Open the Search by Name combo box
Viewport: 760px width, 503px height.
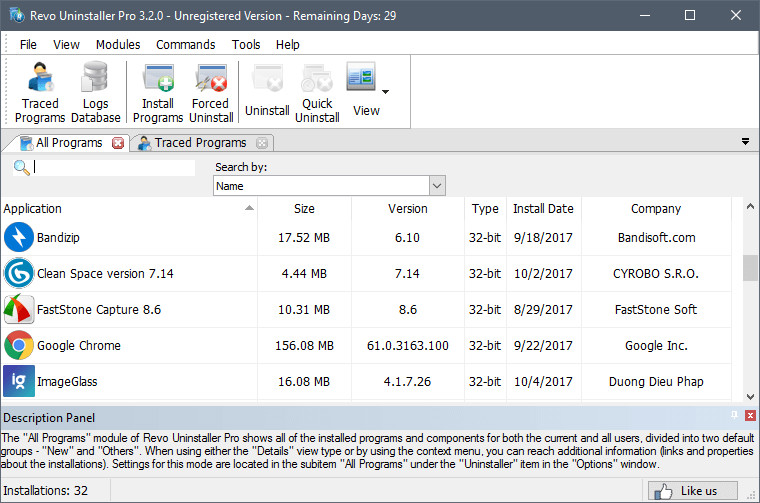pos(329,186)
